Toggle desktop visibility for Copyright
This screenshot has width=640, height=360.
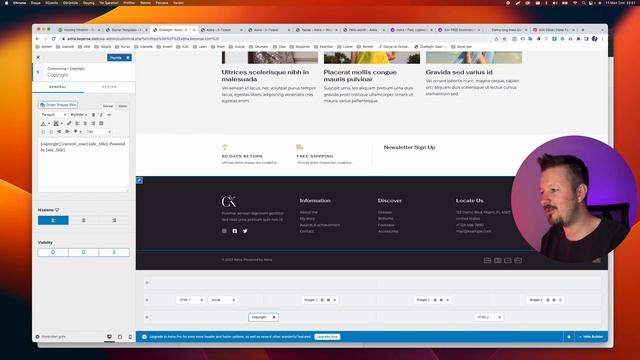point(53,252)
